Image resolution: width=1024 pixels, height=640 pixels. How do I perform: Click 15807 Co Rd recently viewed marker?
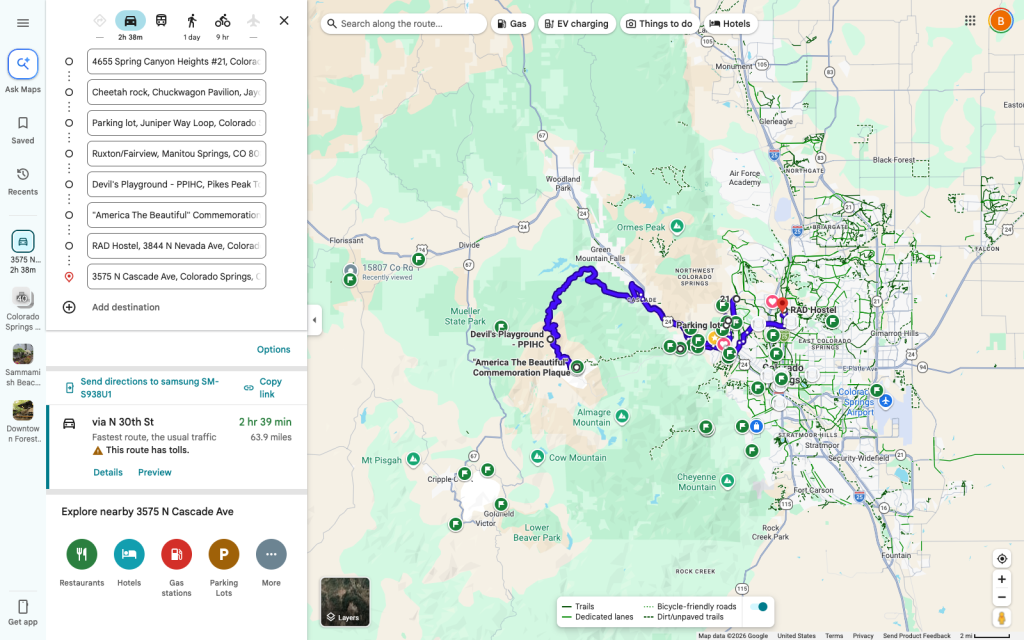350,270
